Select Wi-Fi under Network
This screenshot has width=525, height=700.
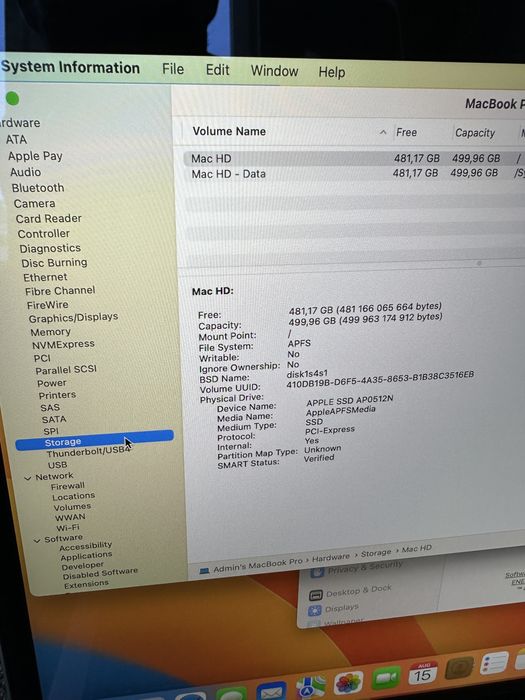(67, 527)
